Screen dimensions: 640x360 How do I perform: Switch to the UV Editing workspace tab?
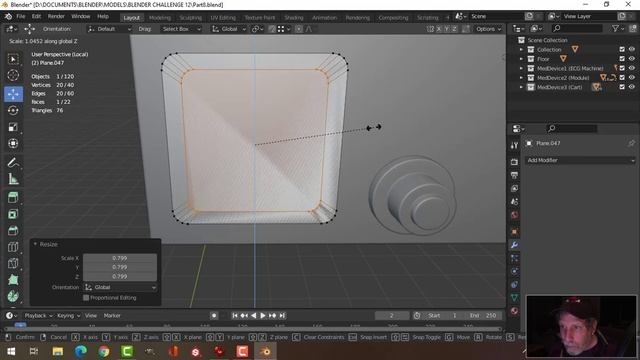[x=223, y=18]
